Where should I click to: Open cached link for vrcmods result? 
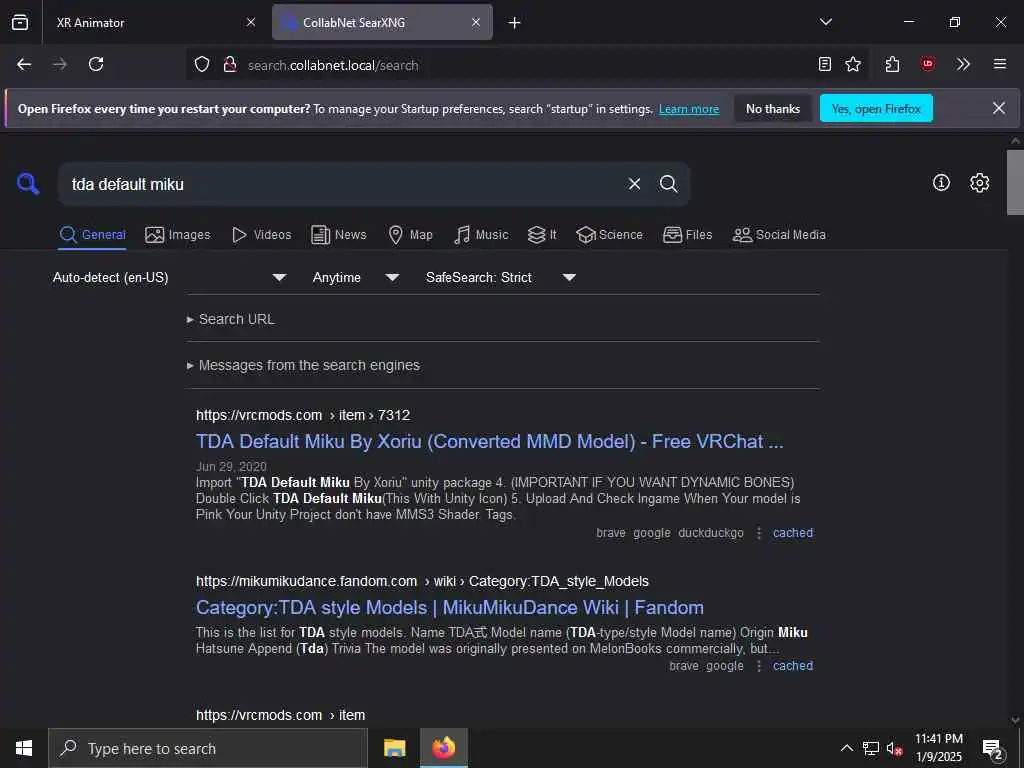(793, 533)
